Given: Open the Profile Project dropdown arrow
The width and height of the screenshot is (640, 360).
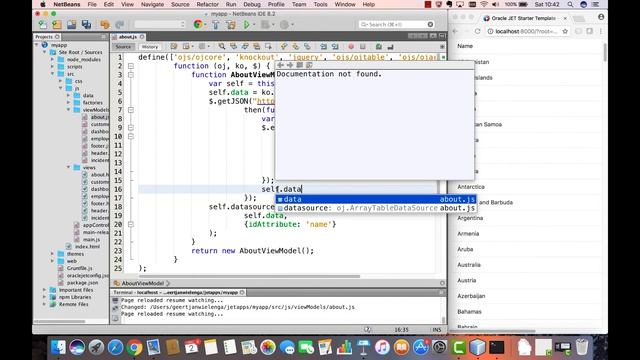Looking at the screenshot, I should (292, 24).
